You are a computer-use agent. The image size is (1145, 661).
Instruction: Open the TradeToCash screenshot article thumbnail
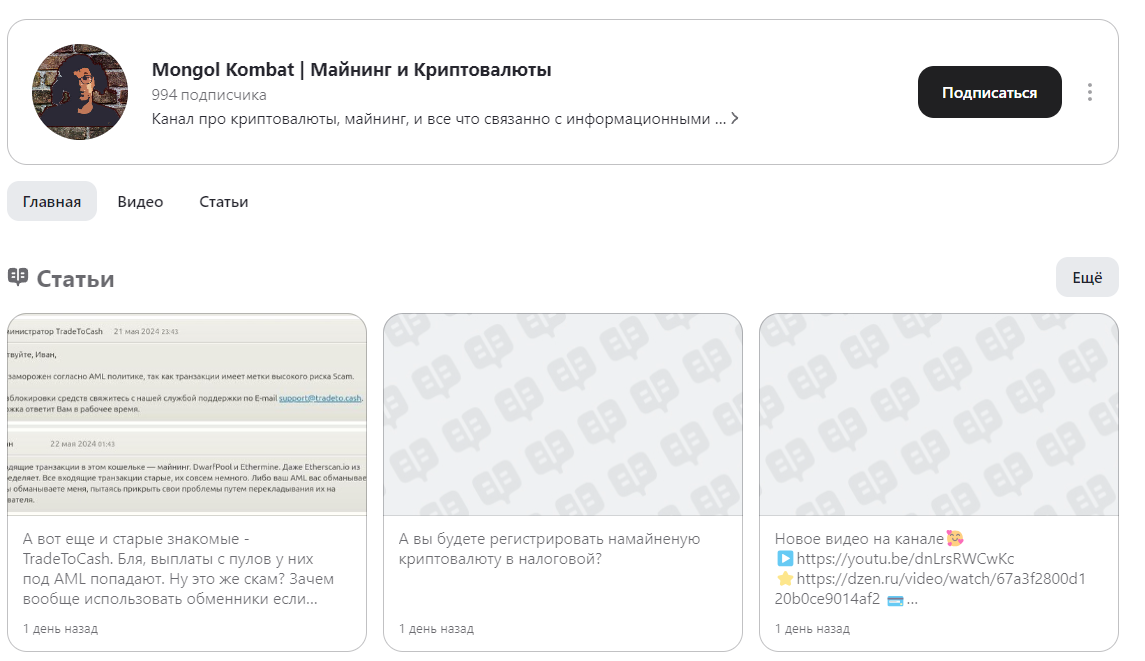[187, 415]
